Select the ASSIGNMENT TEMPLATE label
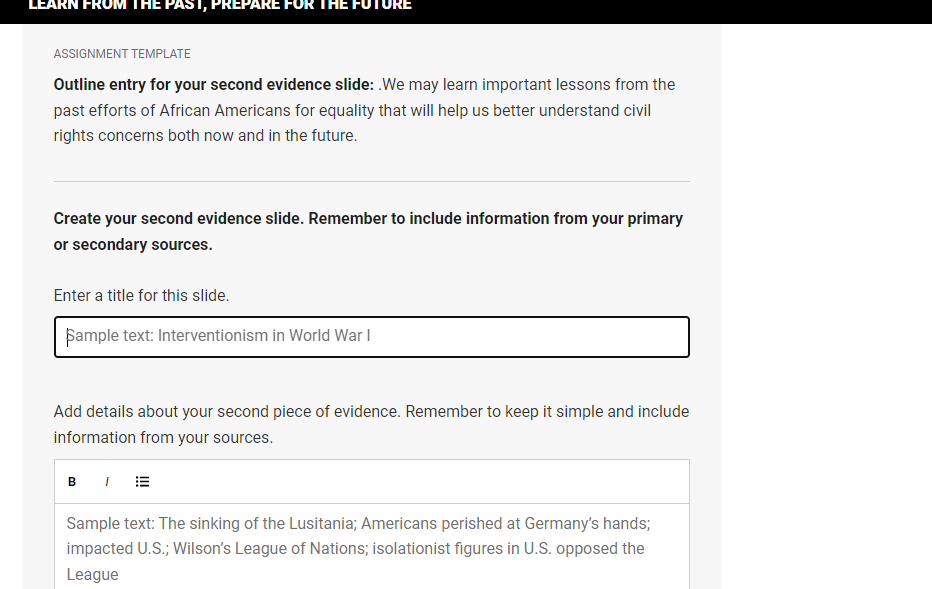The width and height of the screenshot is (932, 589). pos(122,54)
